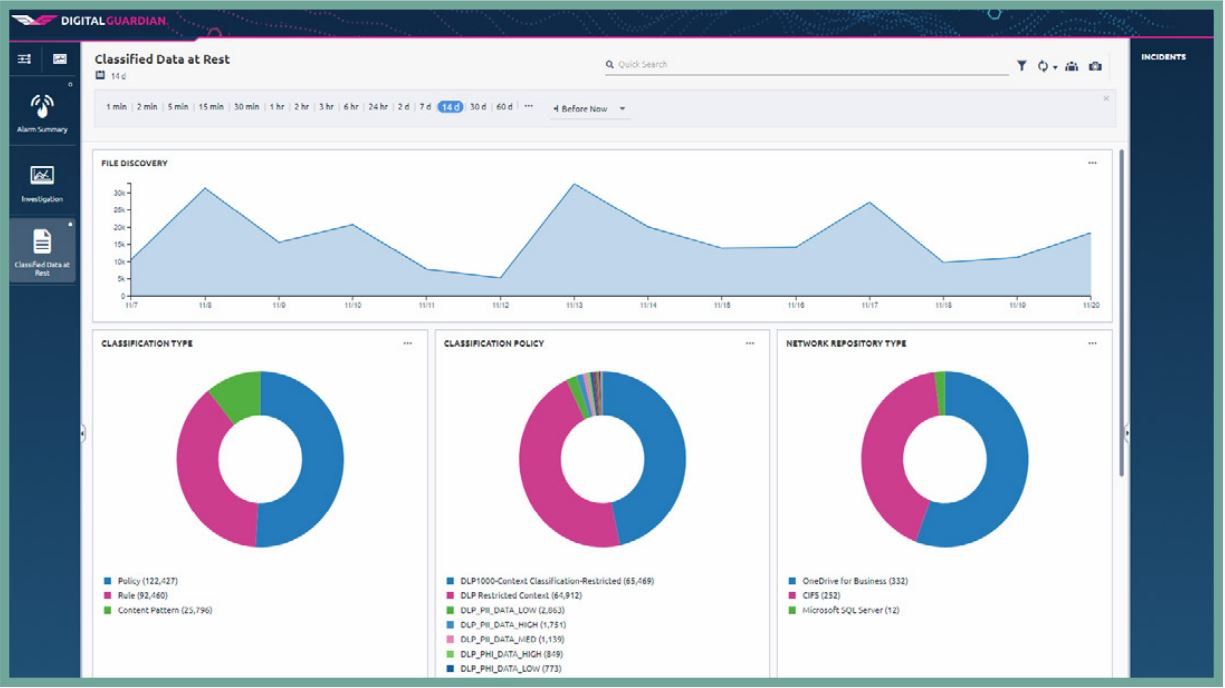
Task: Open the dashboard settings sliders icon
Action: (x=24, y=59)
